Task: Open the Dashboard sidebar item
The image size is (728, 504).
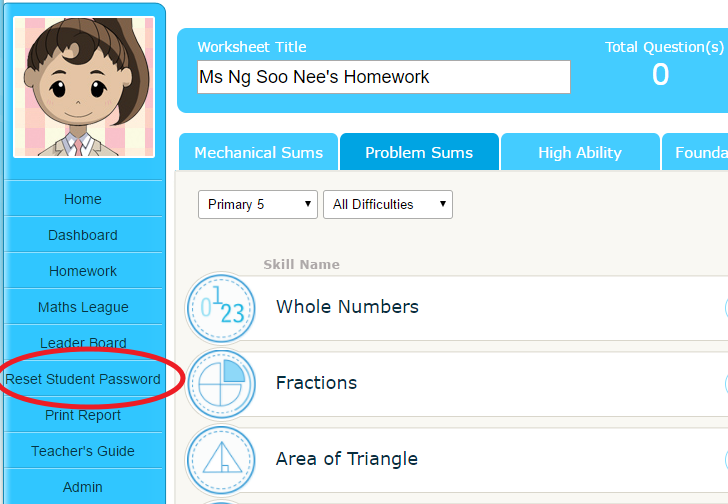Action: (83, 235)
